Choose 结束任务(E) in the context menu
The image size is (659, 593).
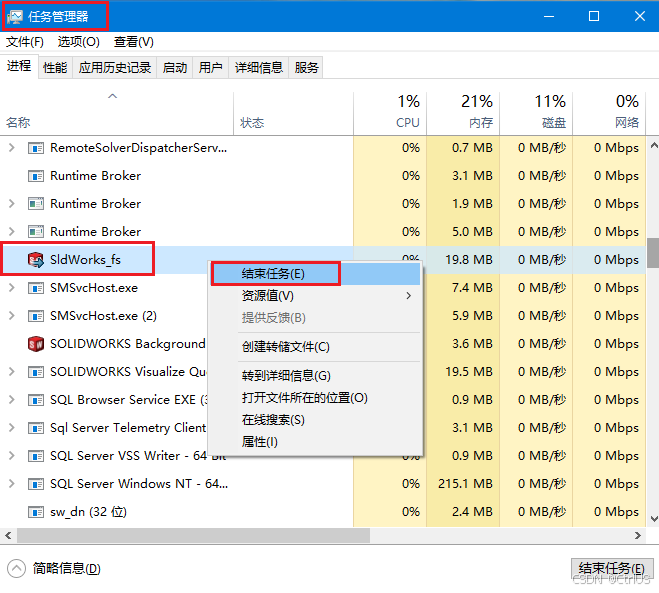click(x=316, y=274)
